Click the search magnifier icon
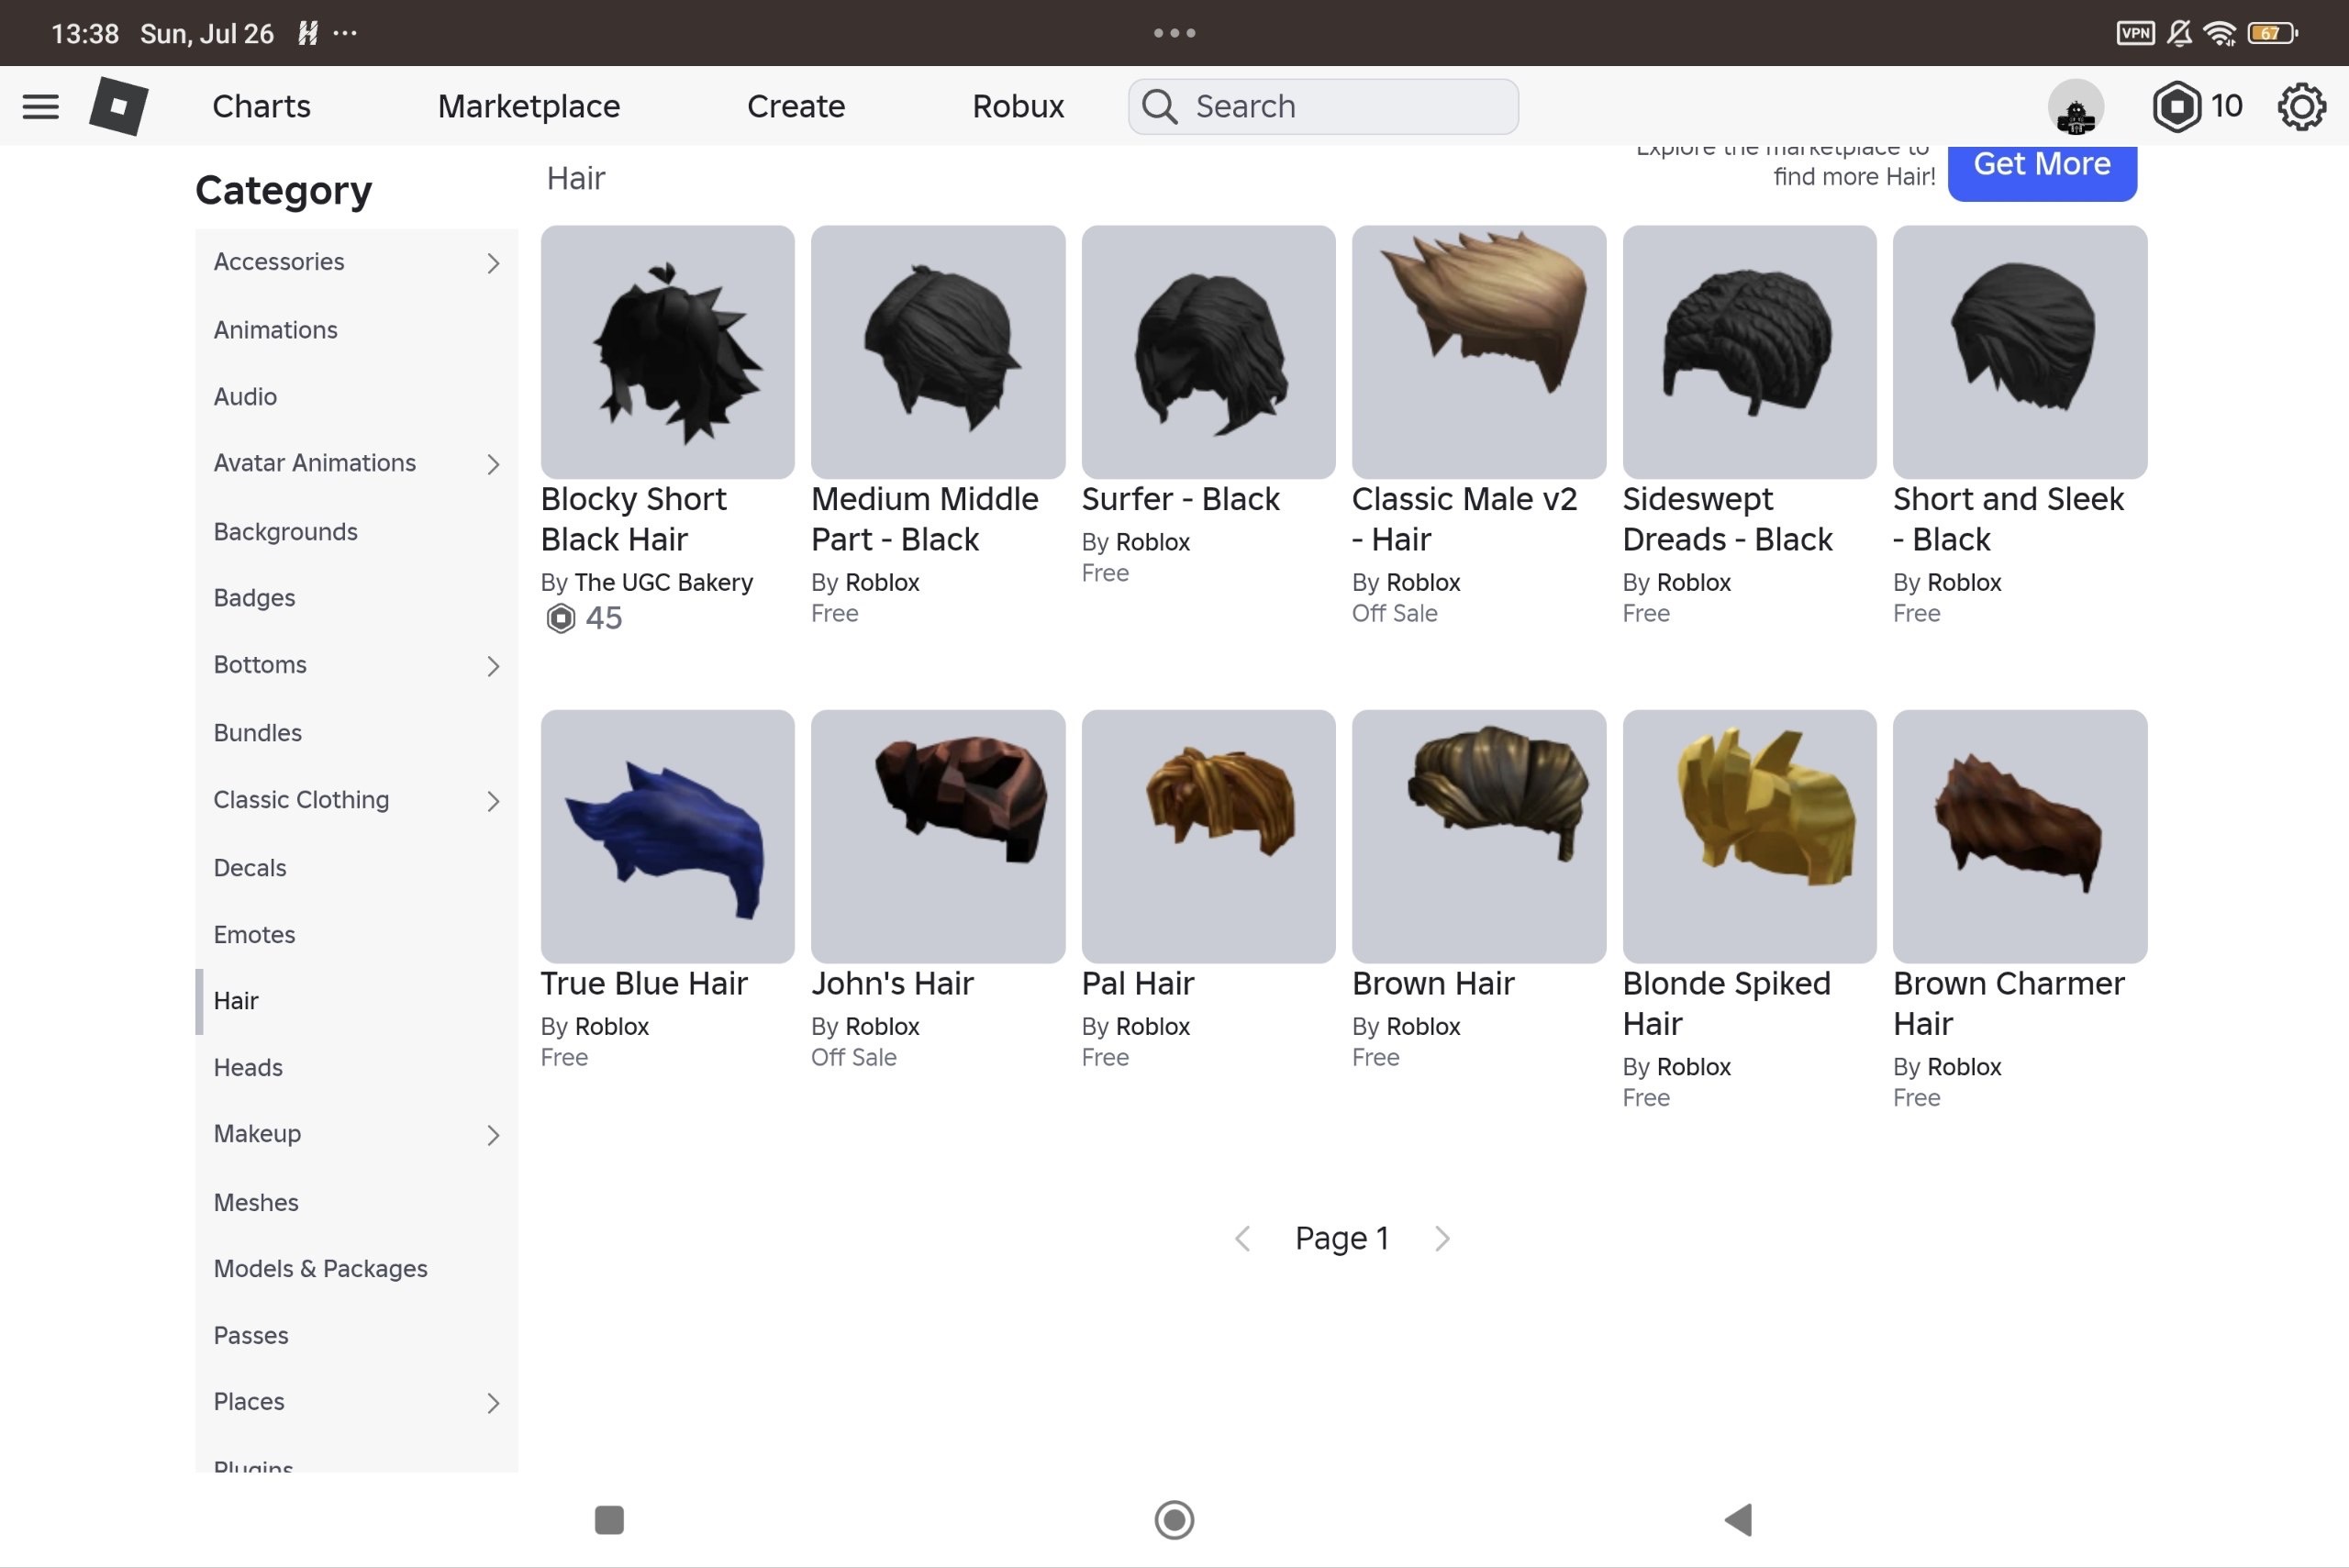Image resolution: width=2349 pixels, height=1568 pixels. pyautogui.click(x=1160, y=106)
